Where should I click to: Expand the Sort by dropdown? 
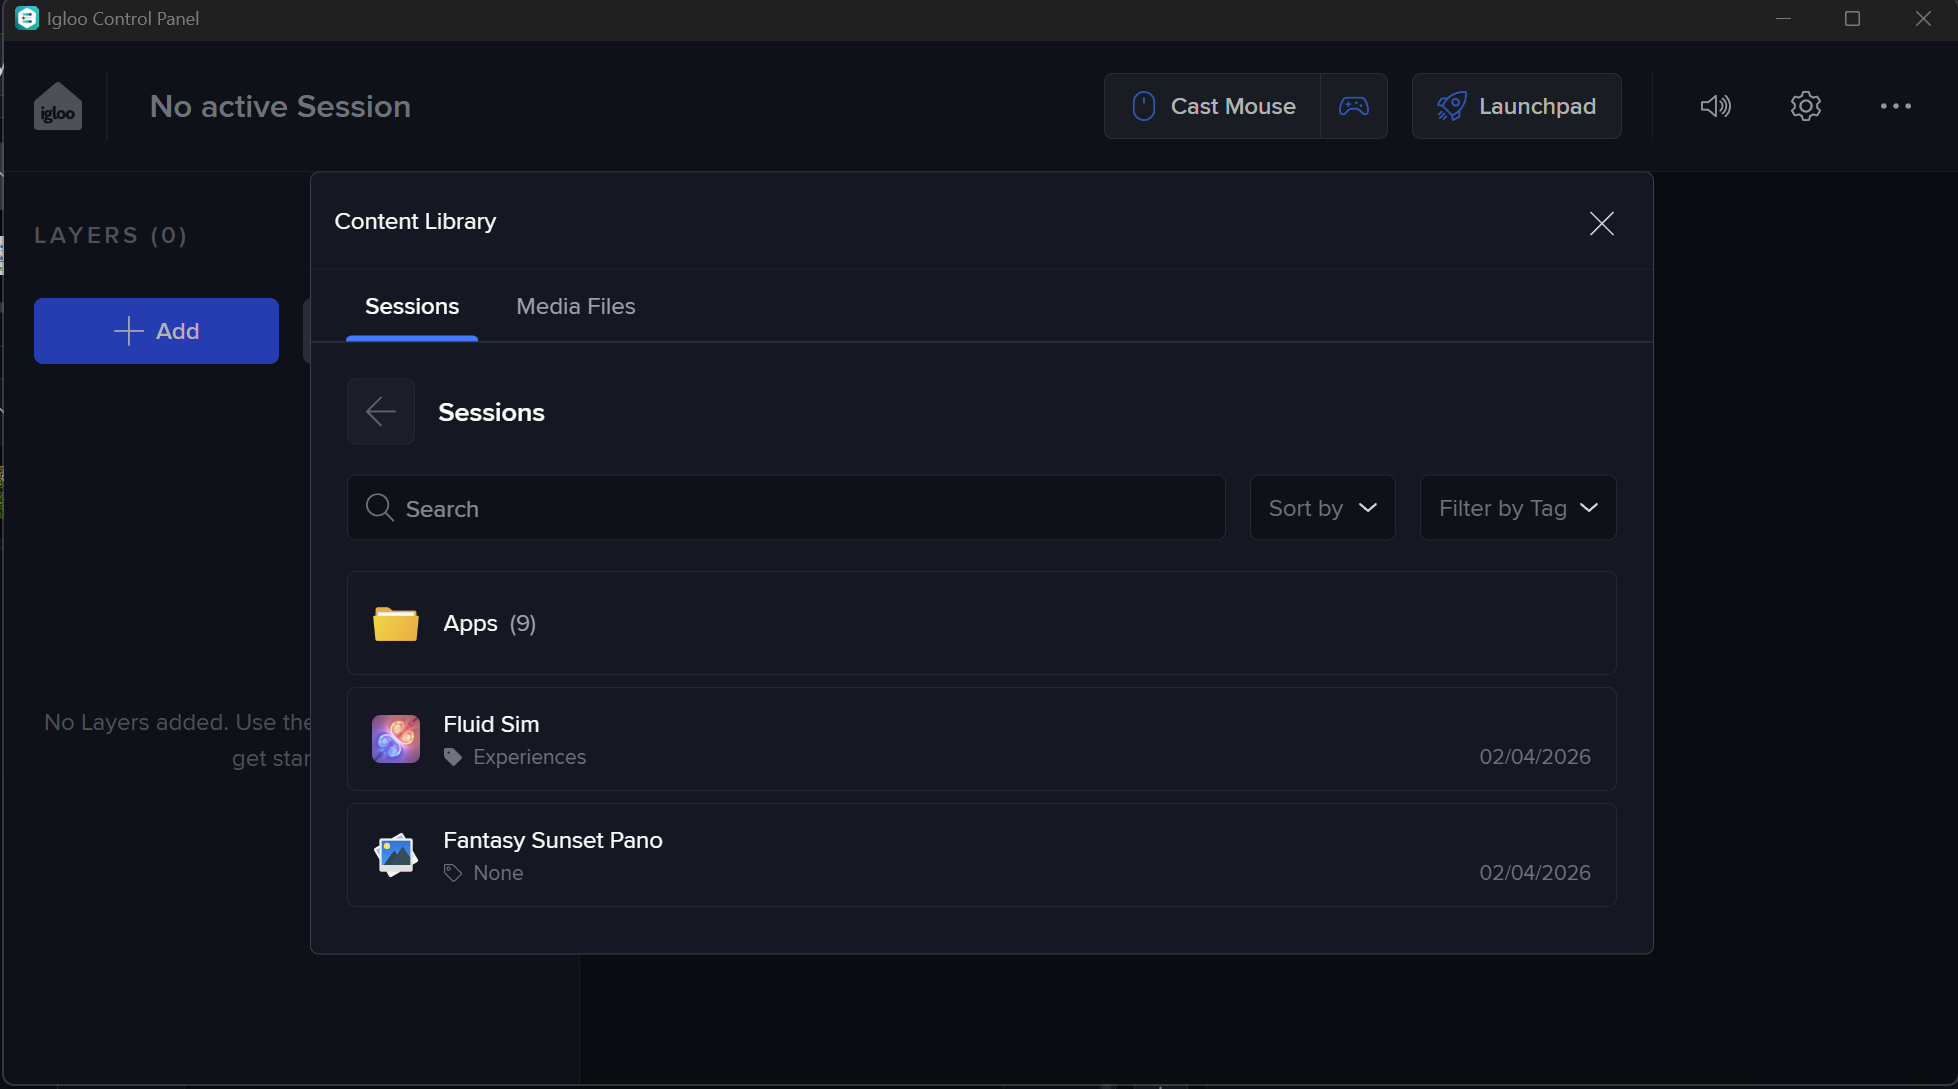(x=1322, y=508)
